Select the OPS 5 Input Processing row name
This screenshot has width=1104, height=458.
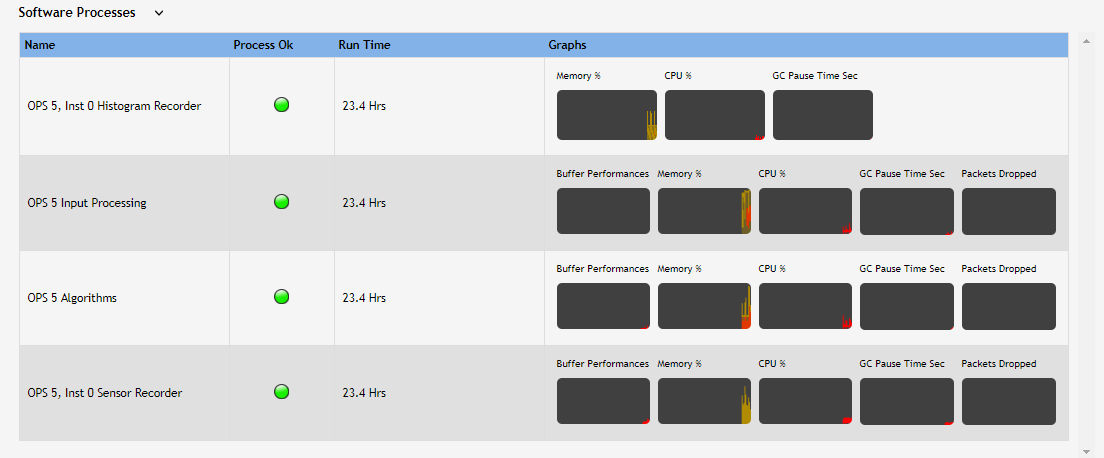(87, 203)
